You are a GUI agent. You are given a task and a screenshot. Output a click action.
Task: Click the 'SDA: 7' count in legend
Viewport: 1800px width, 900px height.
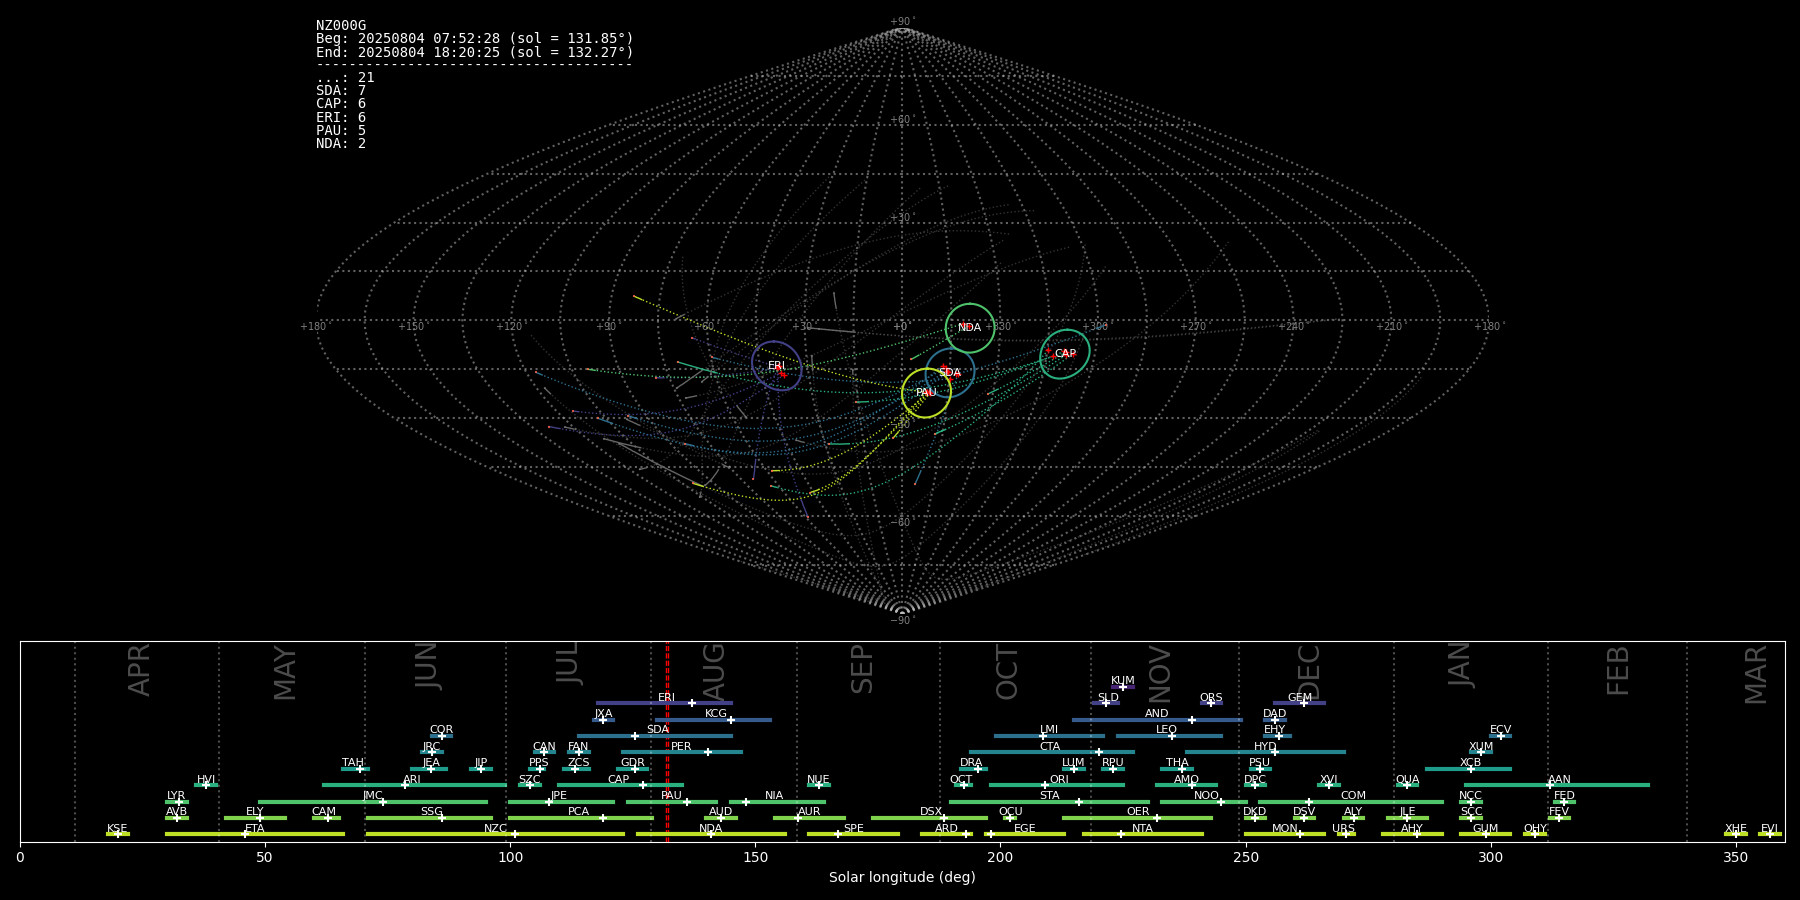coord(341,91)
